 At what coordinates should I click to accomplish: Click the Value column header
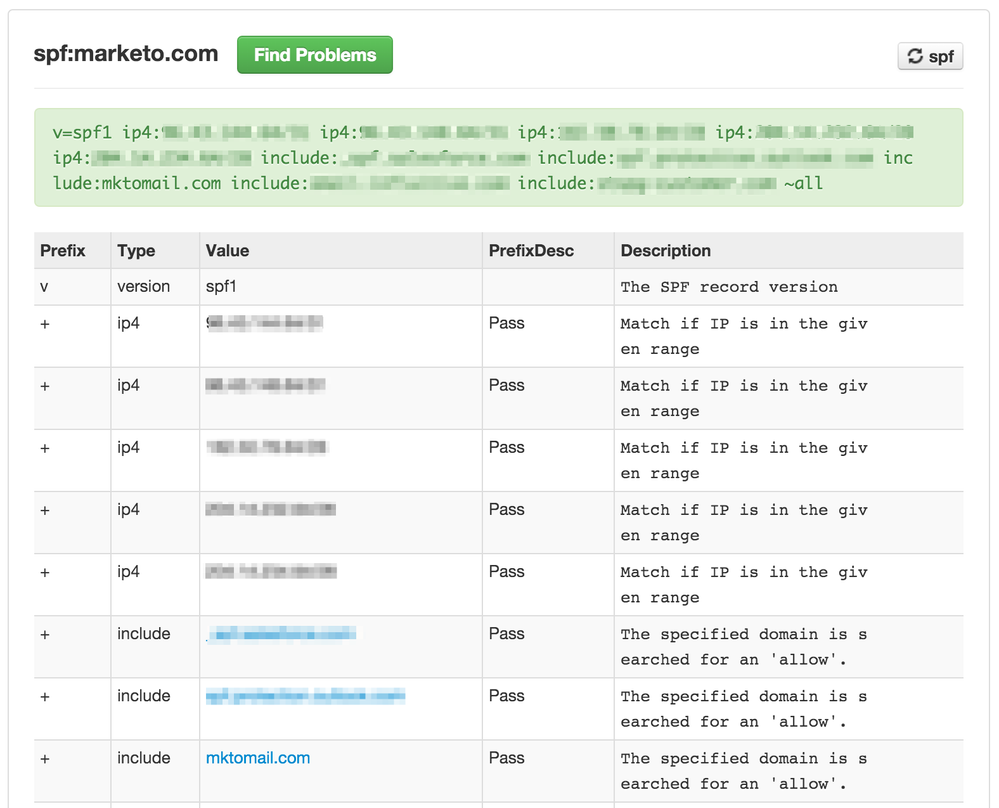pyautogui.click(x=227, y=251)
